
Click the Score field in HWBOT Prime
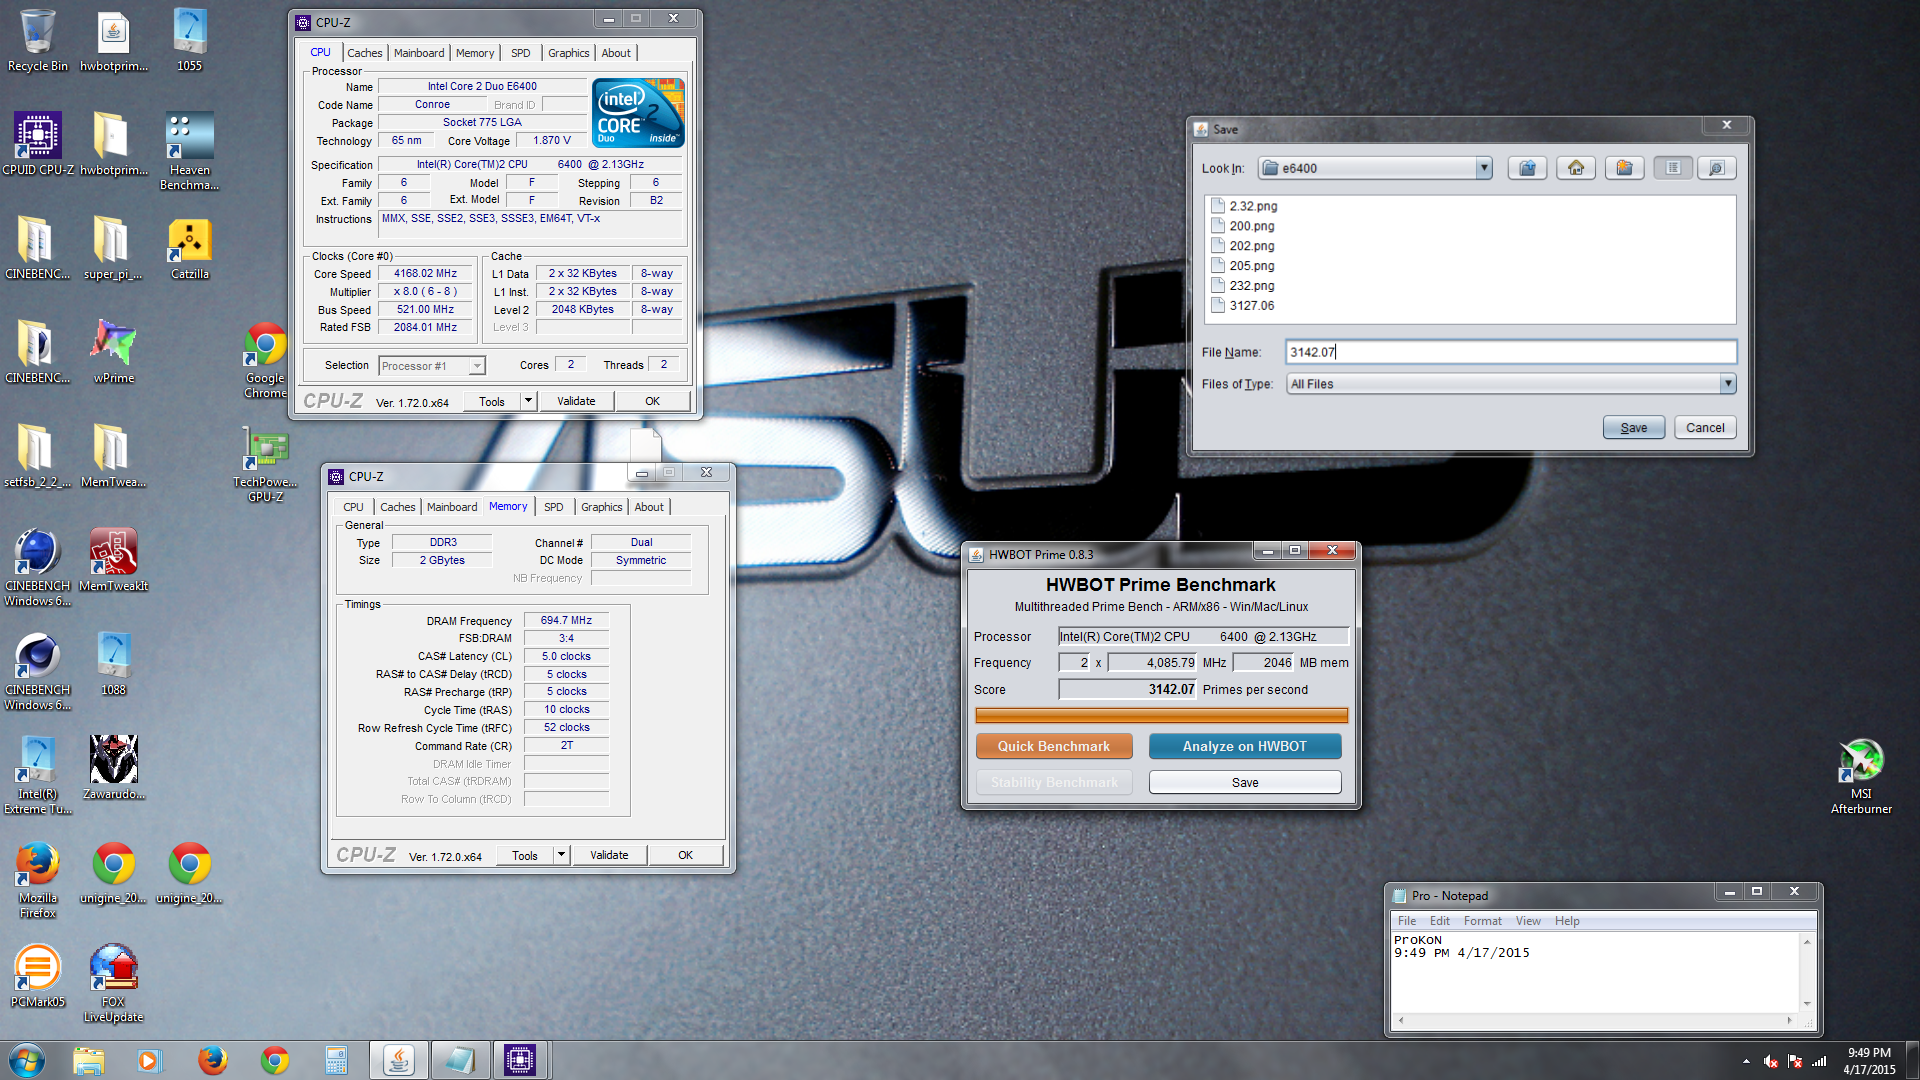tap(1128, 689)
